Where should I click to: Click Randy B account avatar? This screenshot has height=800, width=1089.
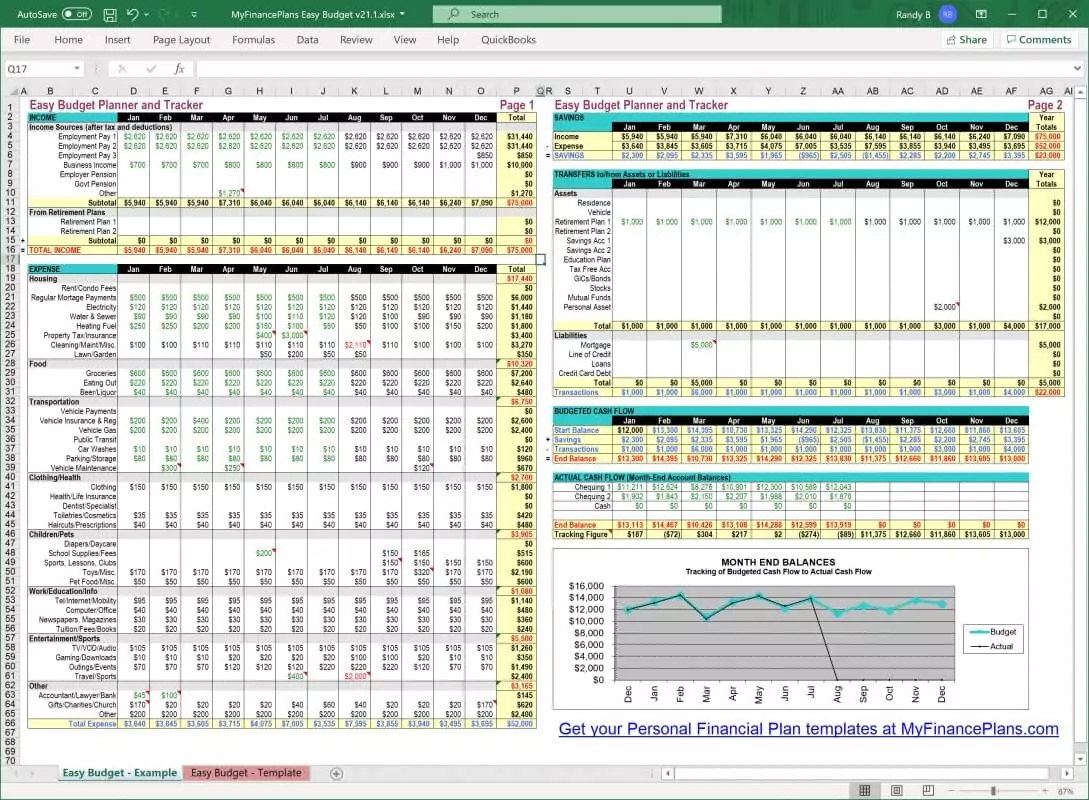point(946,15)
